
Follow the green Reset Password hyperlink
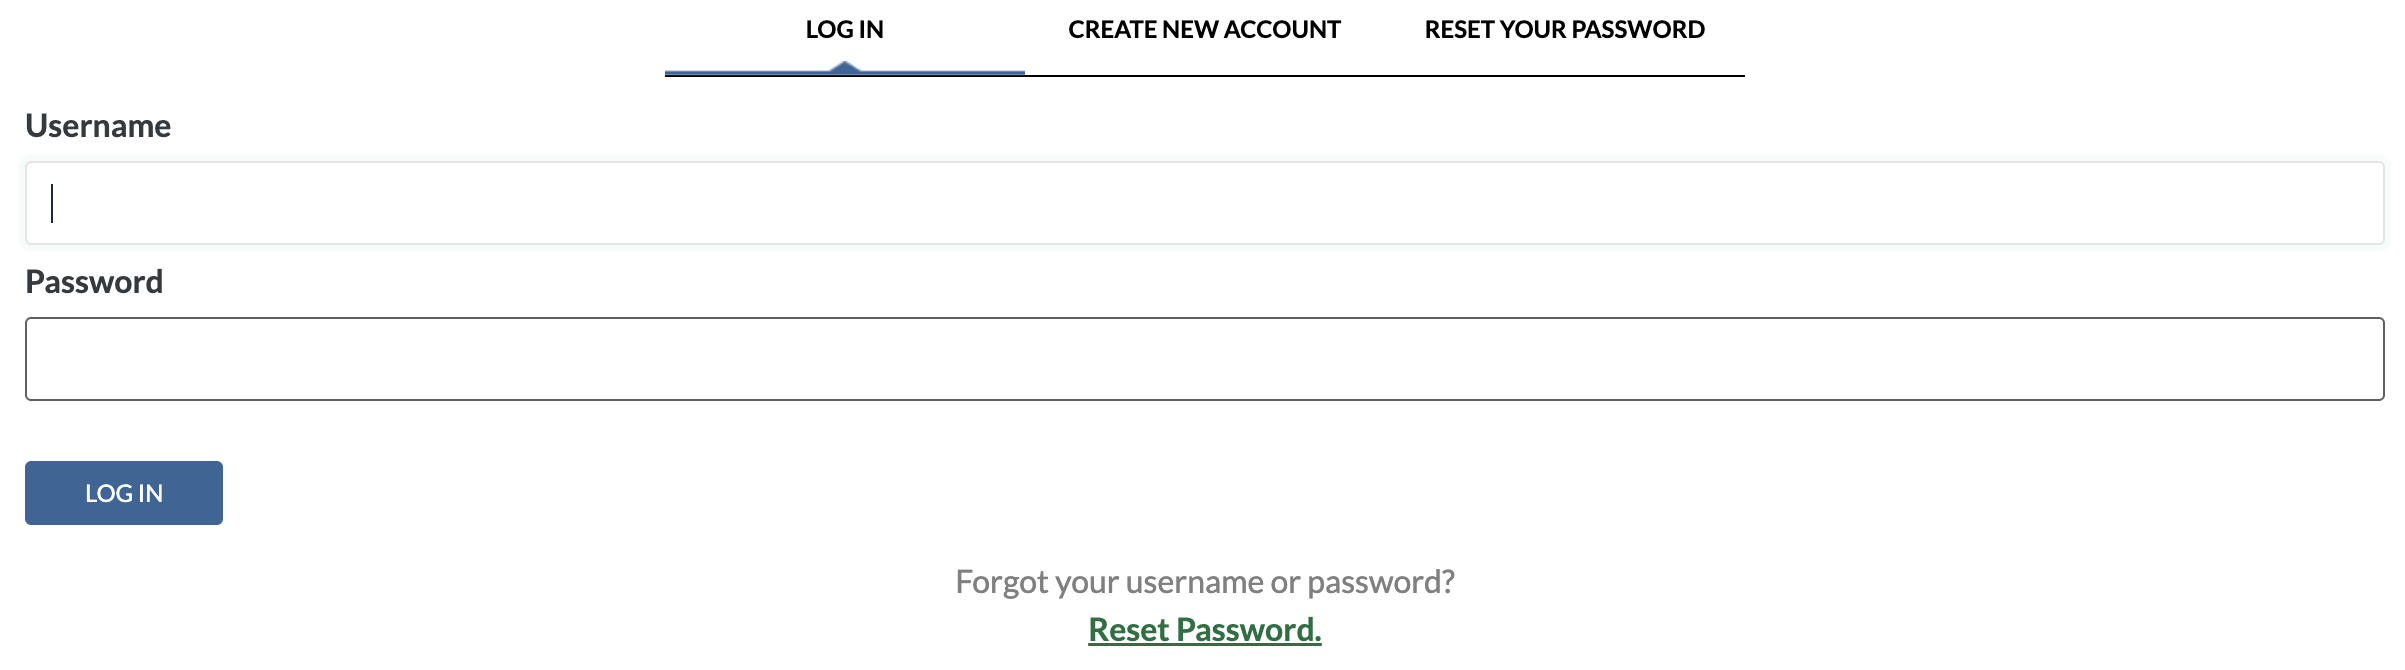click(x=1204, y=631)
